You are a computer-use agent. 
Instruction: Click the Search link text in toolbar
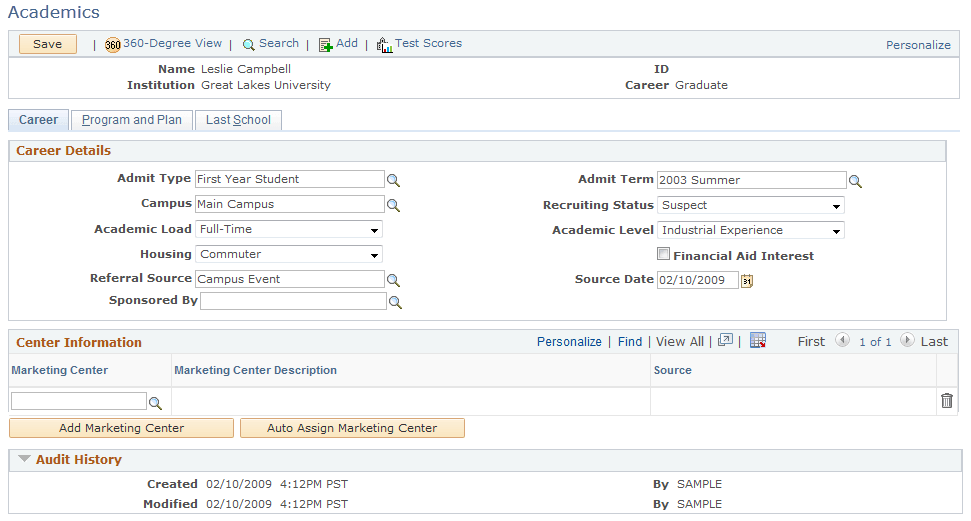tap(279, 43)
